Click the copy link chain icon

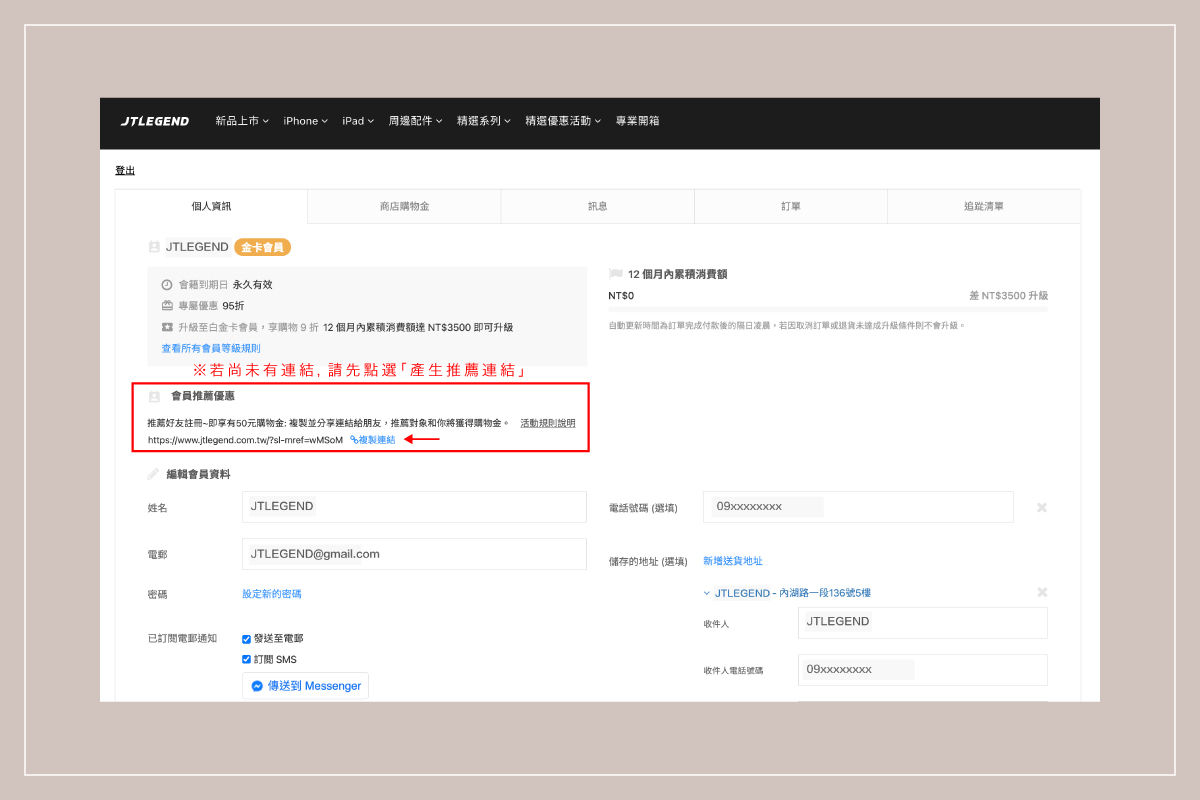click(x=354, y=440)
